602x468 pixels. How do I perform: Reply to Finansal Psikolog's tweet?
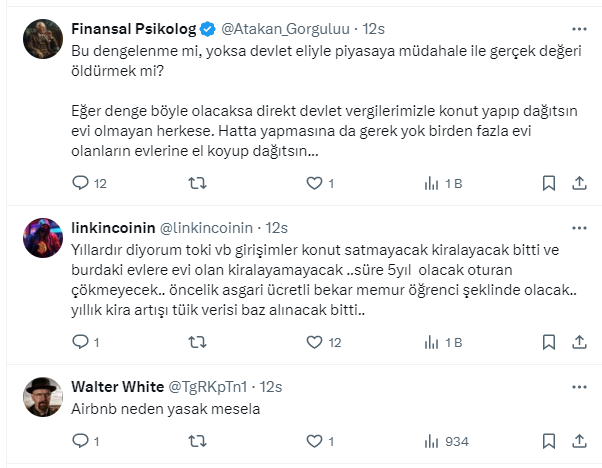(82, 183)
